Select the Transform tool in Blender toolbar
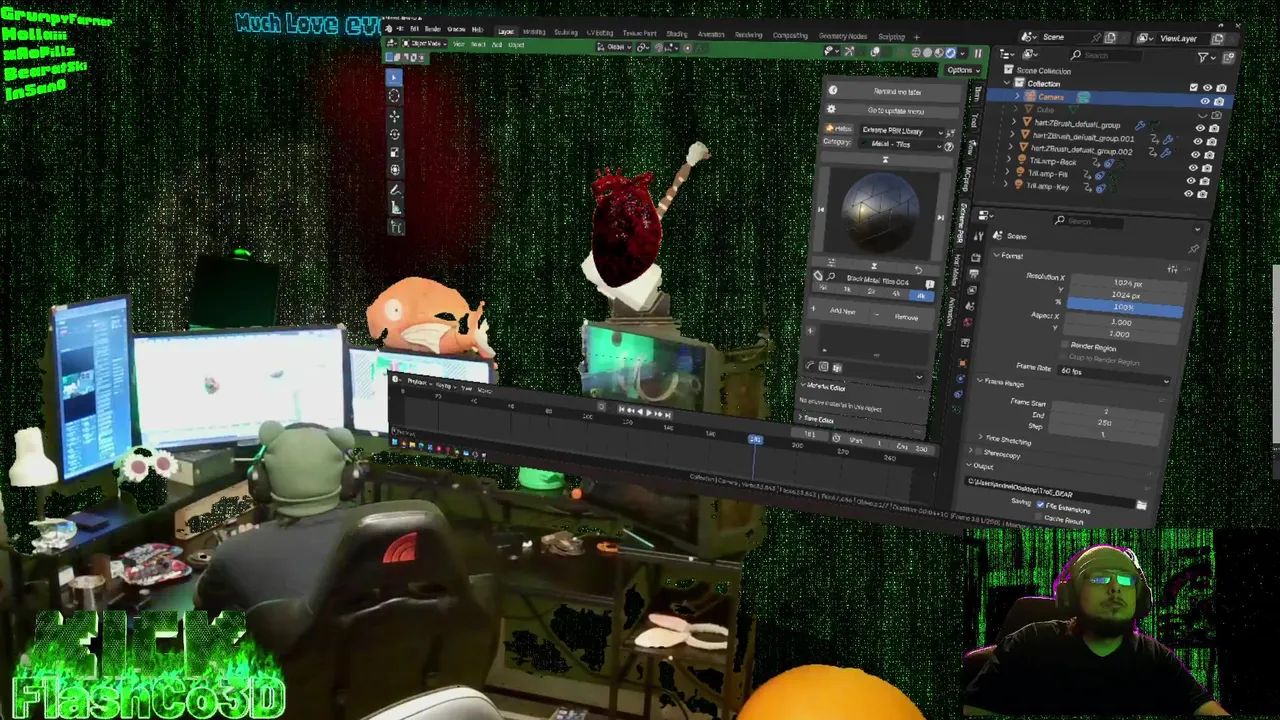 coord(395,170)
